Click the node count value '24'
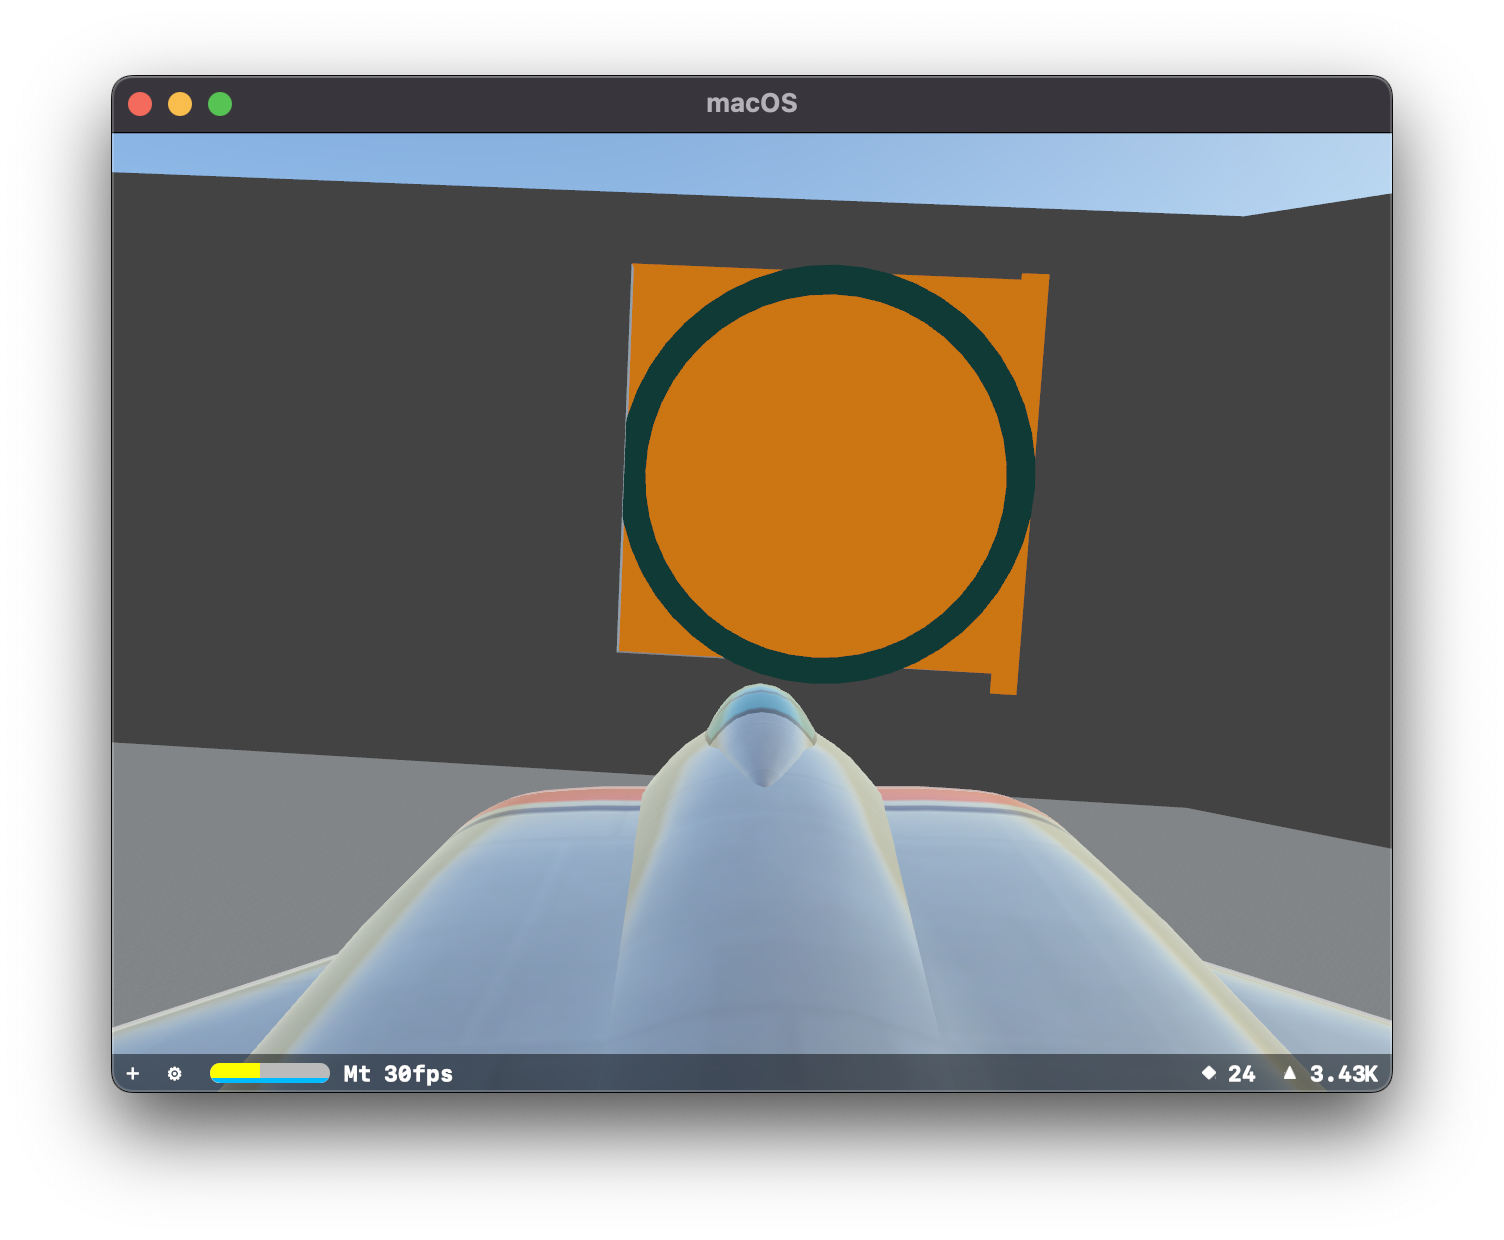 [x=1241, y=1073]
